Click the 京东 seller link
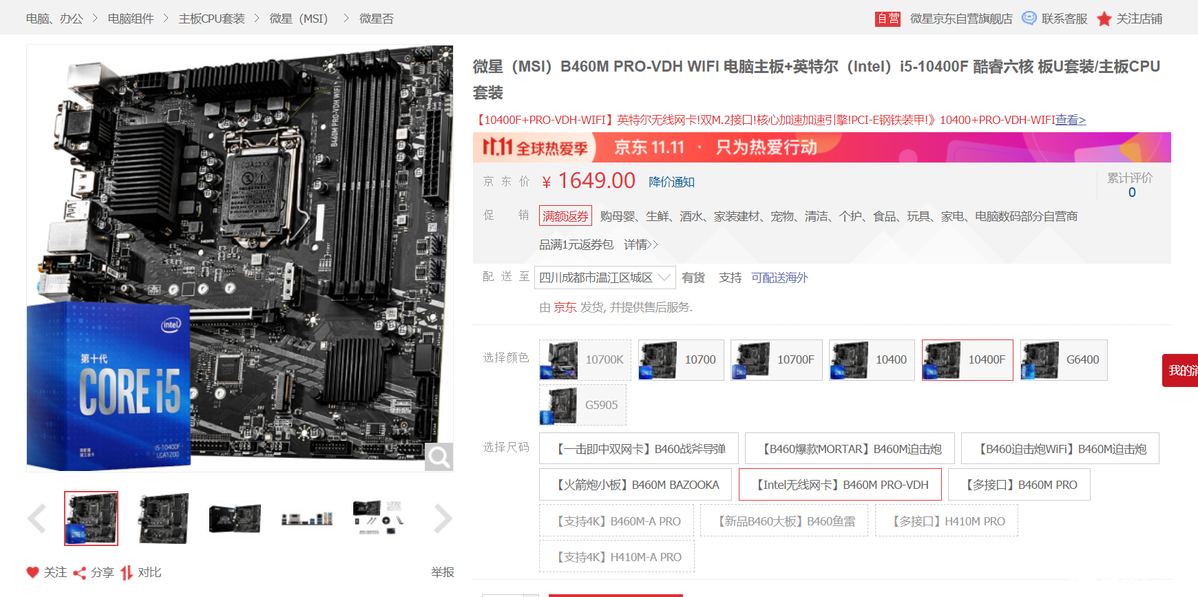Viewport: 1198px width, 597px height. coord(565,307)
